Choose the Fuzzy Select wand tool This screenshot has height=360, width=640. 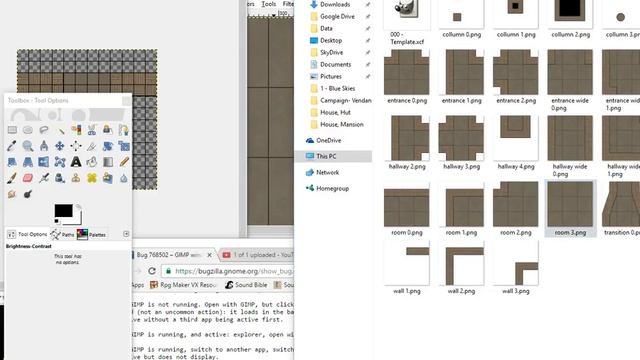60,130
